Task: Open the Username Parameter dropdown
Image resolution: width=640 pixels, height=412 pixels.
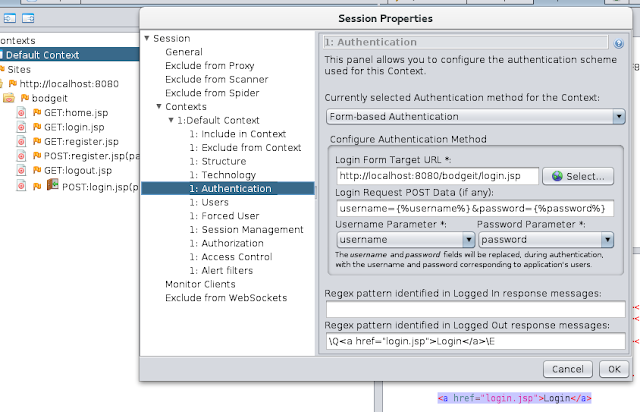Action: (467, 240)
